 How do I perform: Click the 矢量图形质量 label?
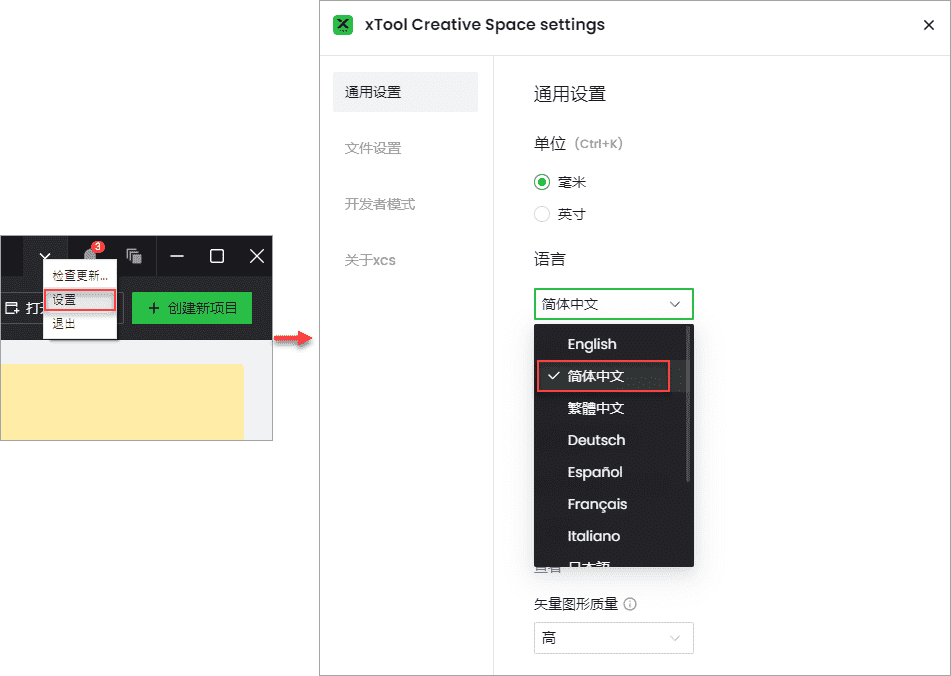(x=576, y=604)
